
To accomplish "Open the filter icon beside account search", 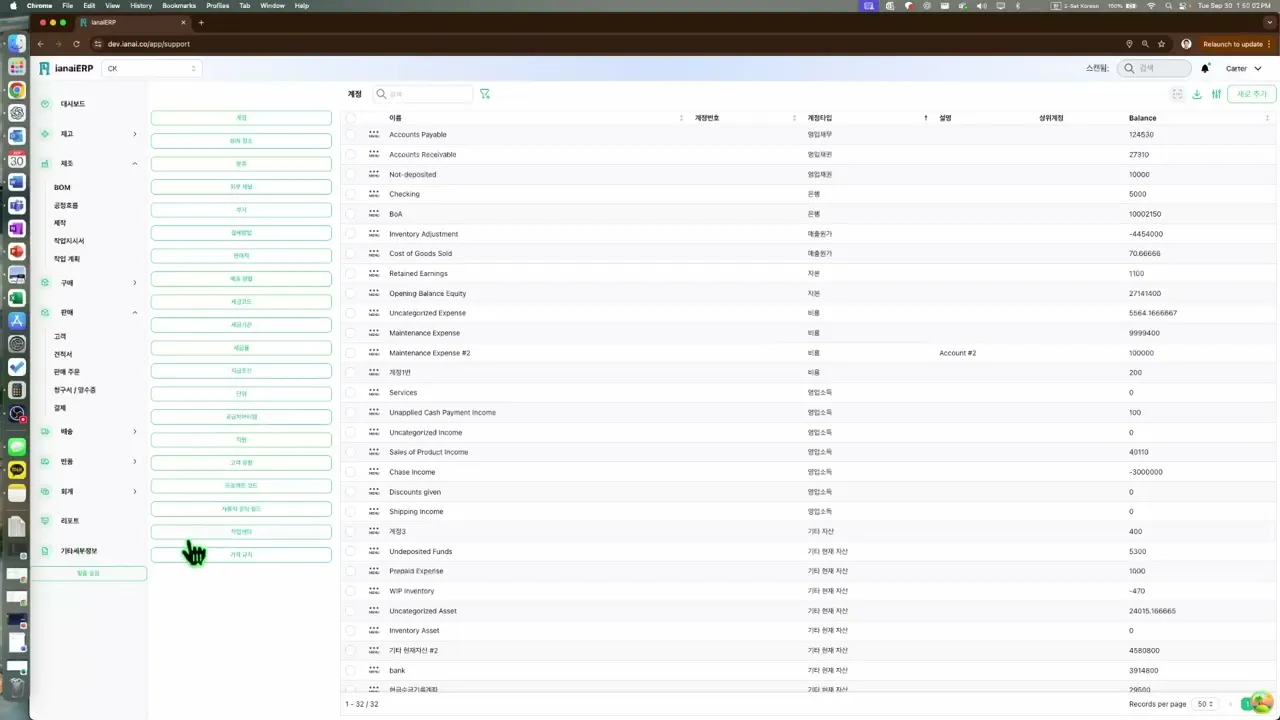I will [485, 94].
